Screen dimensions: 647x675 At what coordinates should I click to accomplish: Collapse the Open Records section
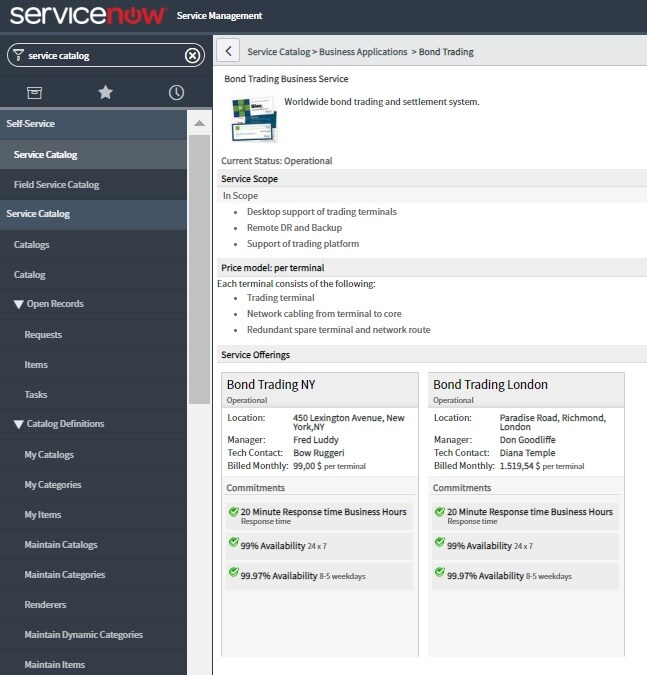tap(19, 304)
